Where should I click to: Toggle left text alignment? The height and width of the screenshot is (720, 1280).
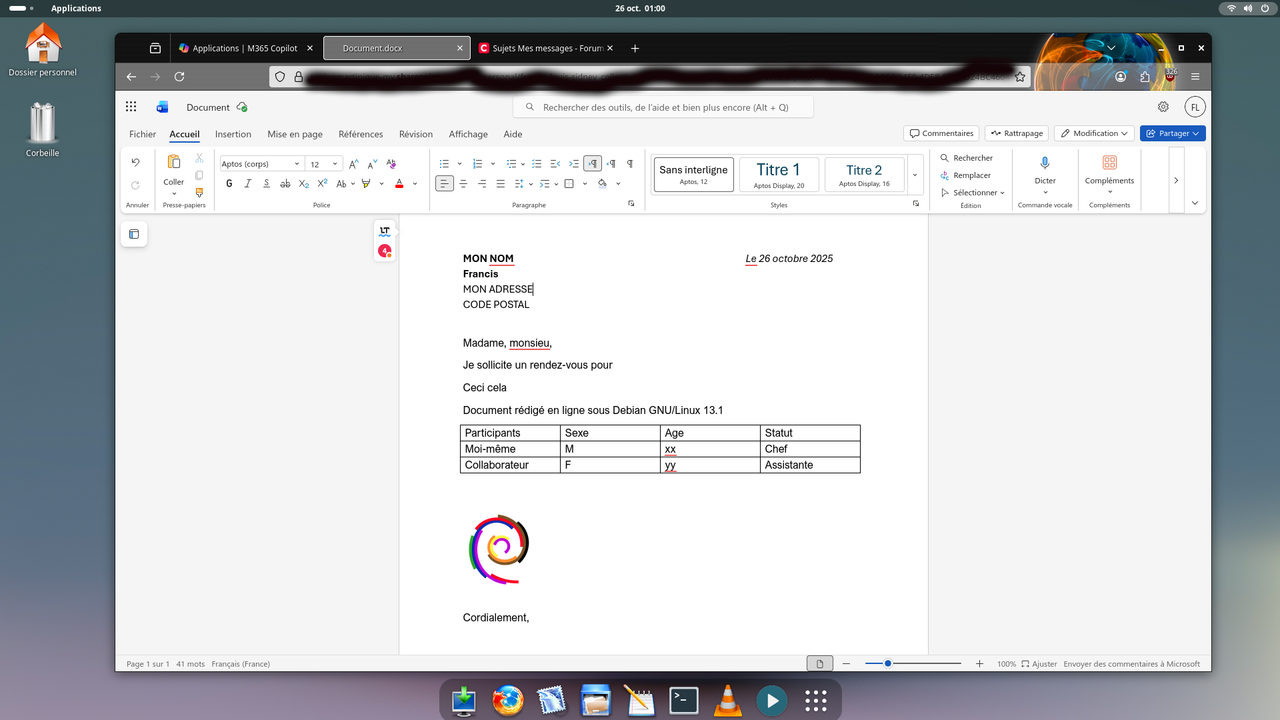point(444,184)
